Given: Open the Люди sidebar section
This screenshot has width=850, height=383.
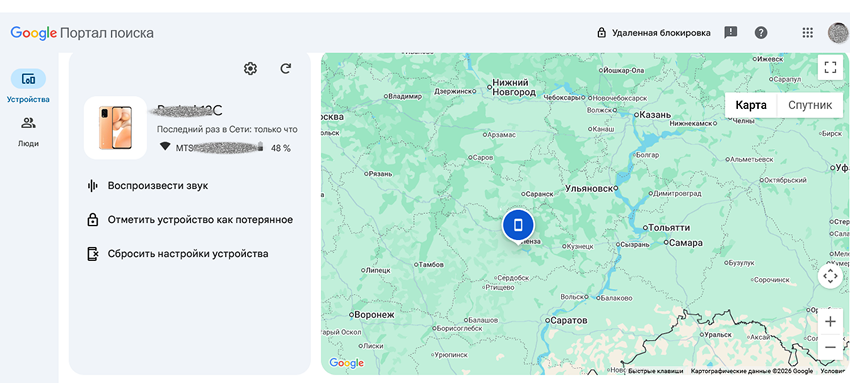Looking at the screenshot, I should (x=28, y=132).
